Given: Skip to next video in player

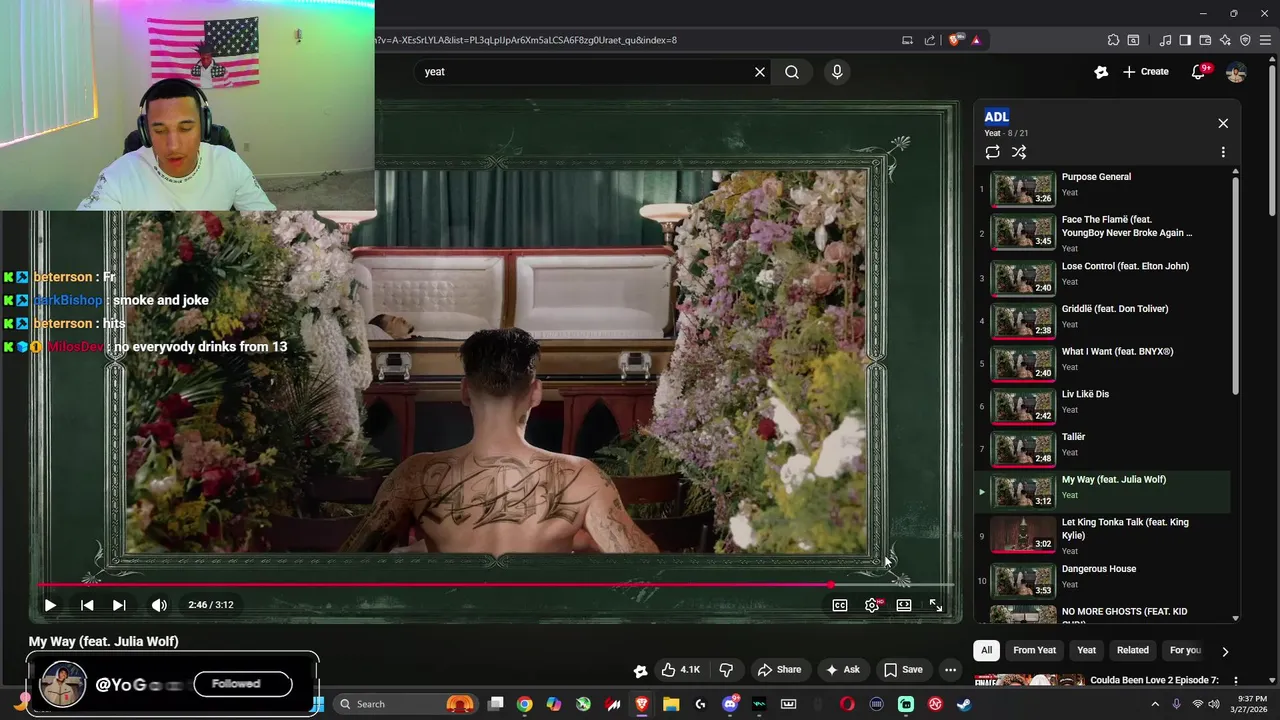Looking at the screenshot, I should pos(119,605).
